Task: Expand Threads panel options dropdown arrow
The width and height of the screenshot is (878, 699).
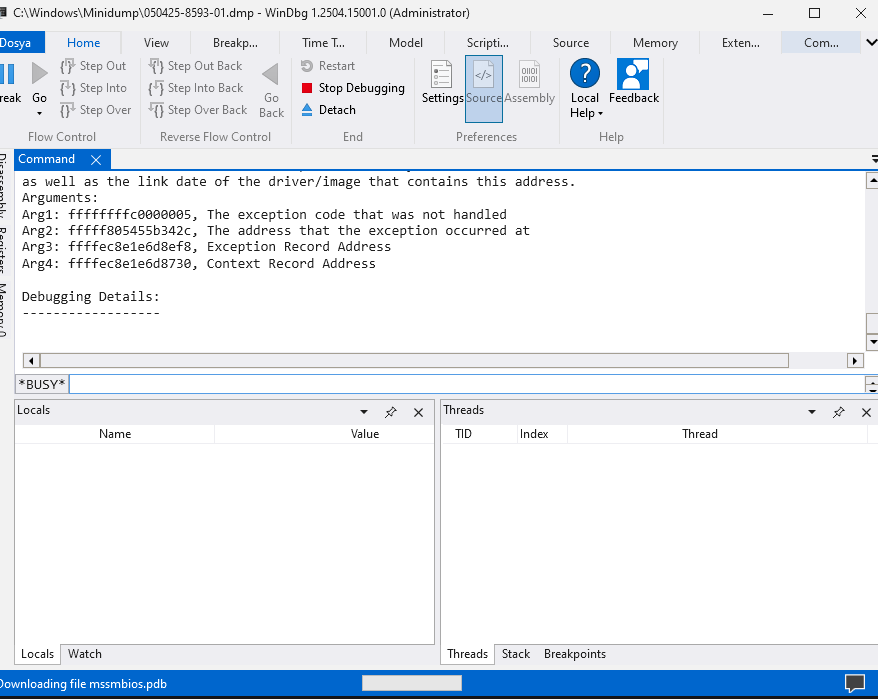Action: point(811,412)
